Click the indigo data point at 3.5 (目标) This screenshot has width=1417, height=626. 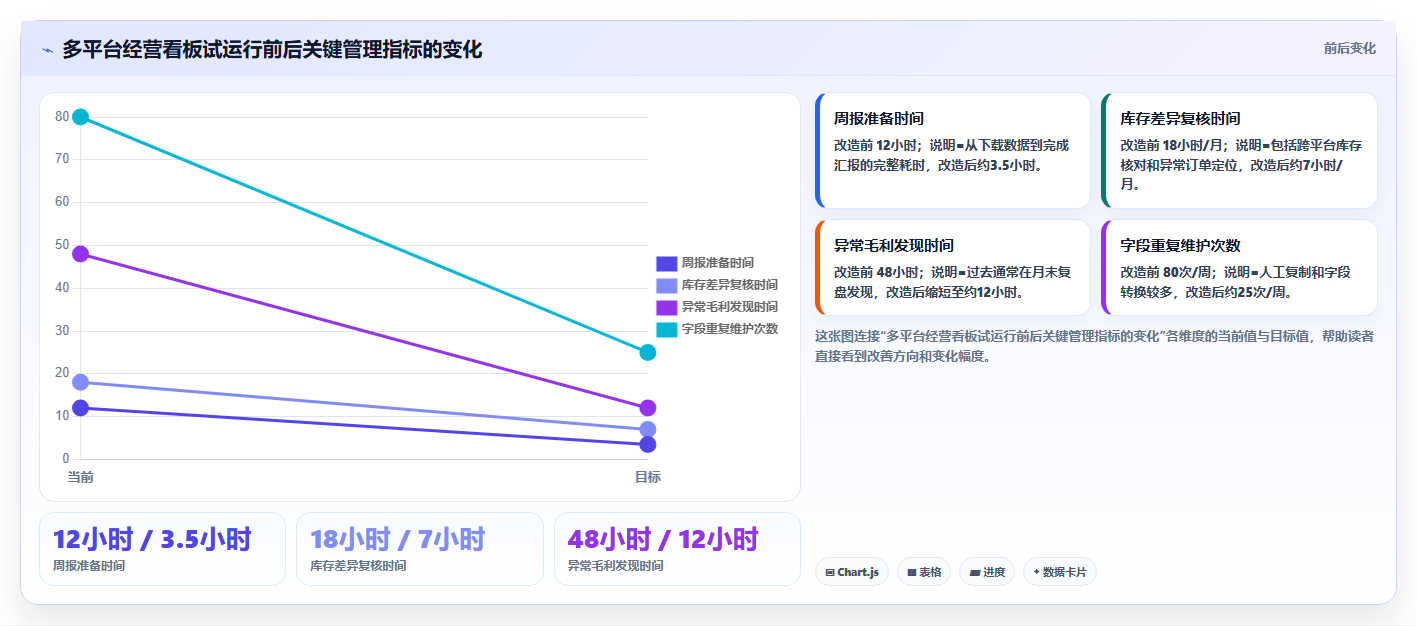648,444
